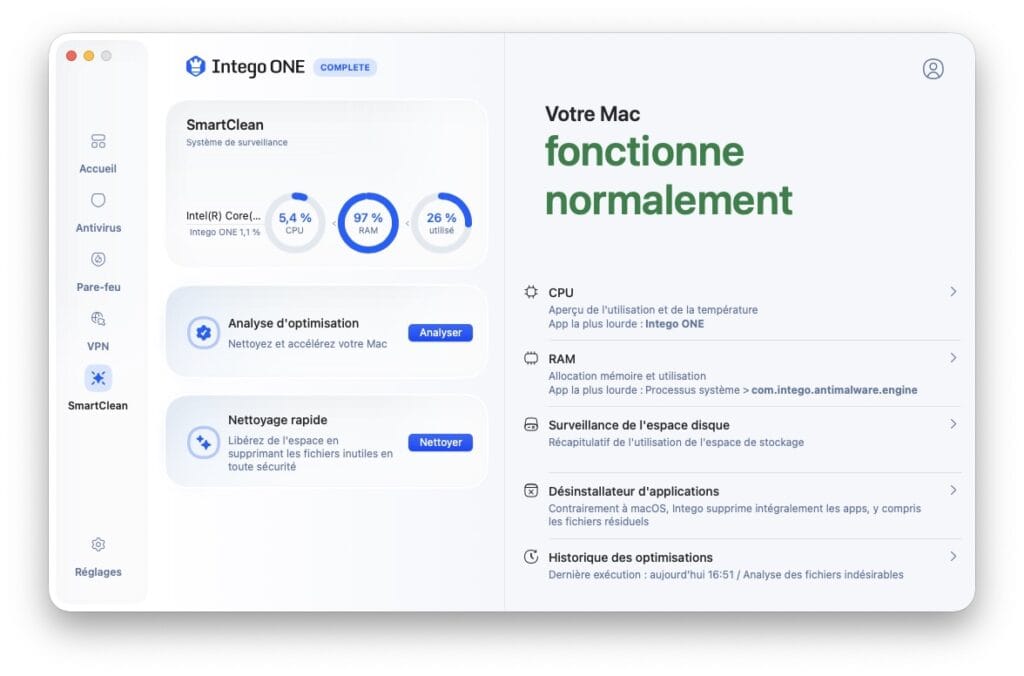1024x676 pixels.
Task: Click the 'SmartClean' heading in monitoring card
Action: [x=225, y=125]
